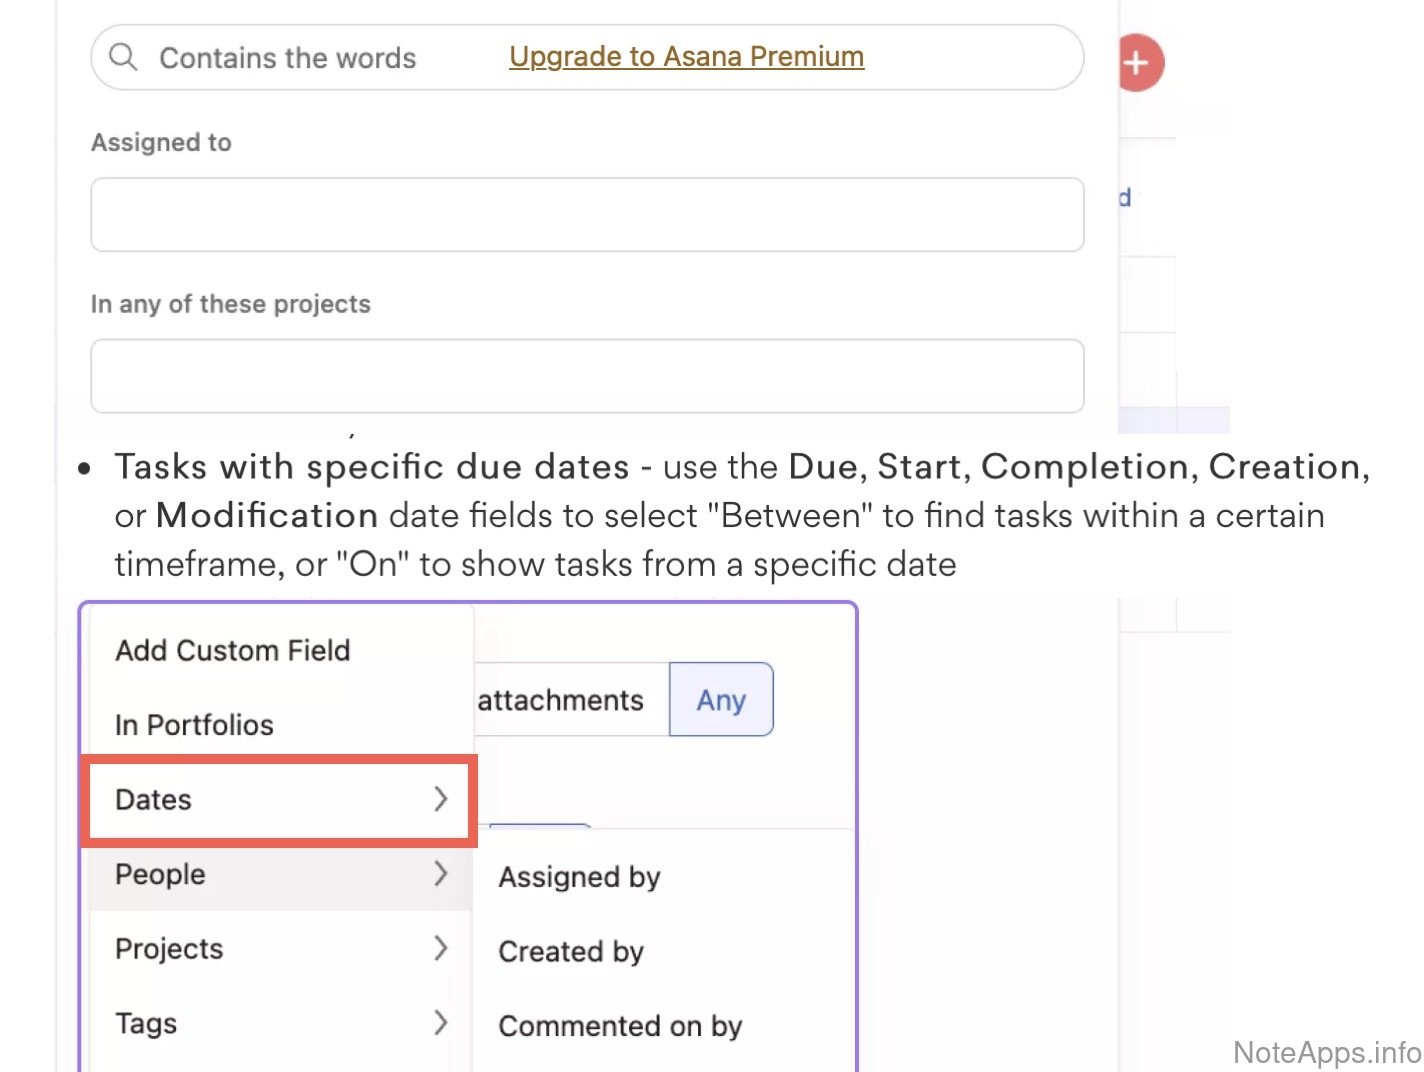Open Upgrade to Asana Premium link
Viewport: 1424px width, 1072px height.
click(686, 57)
